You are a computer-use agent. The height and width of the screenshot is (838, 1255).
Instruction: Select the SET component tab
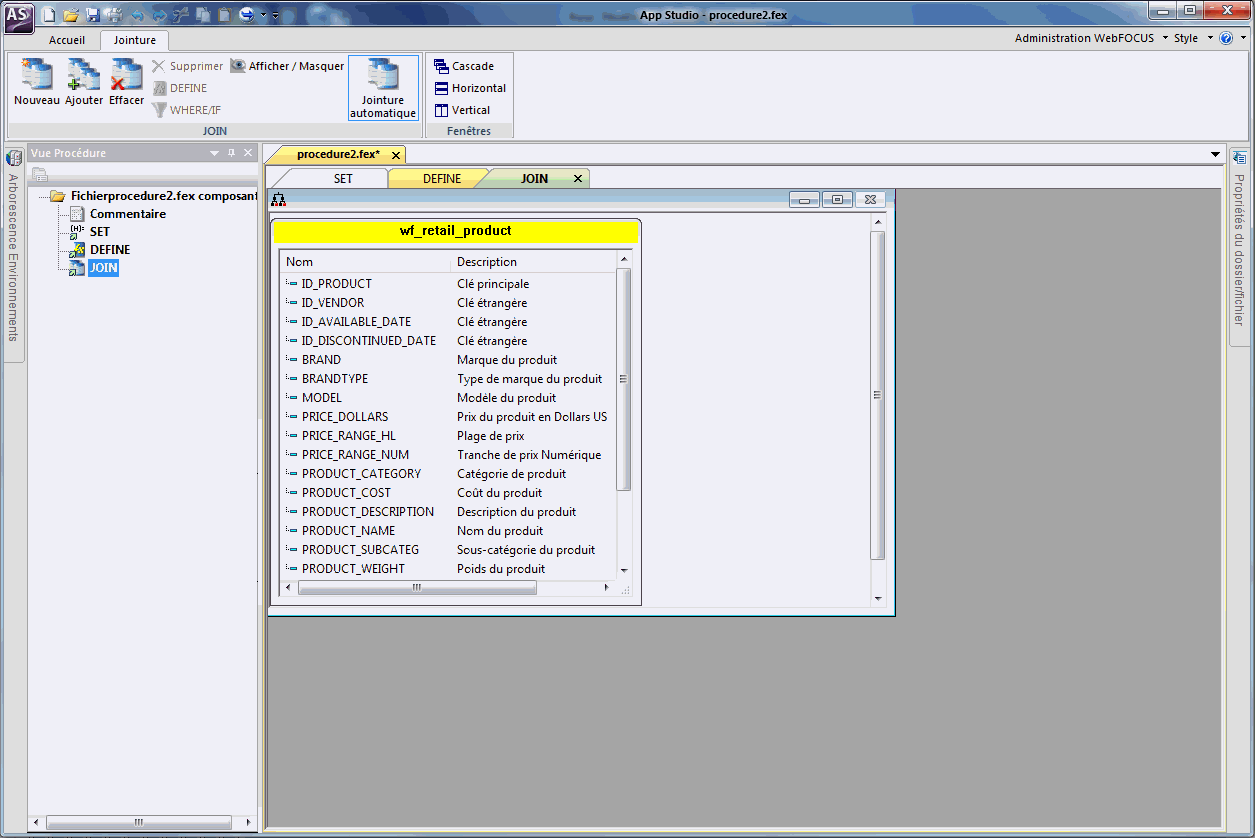[x=343, y=179]
